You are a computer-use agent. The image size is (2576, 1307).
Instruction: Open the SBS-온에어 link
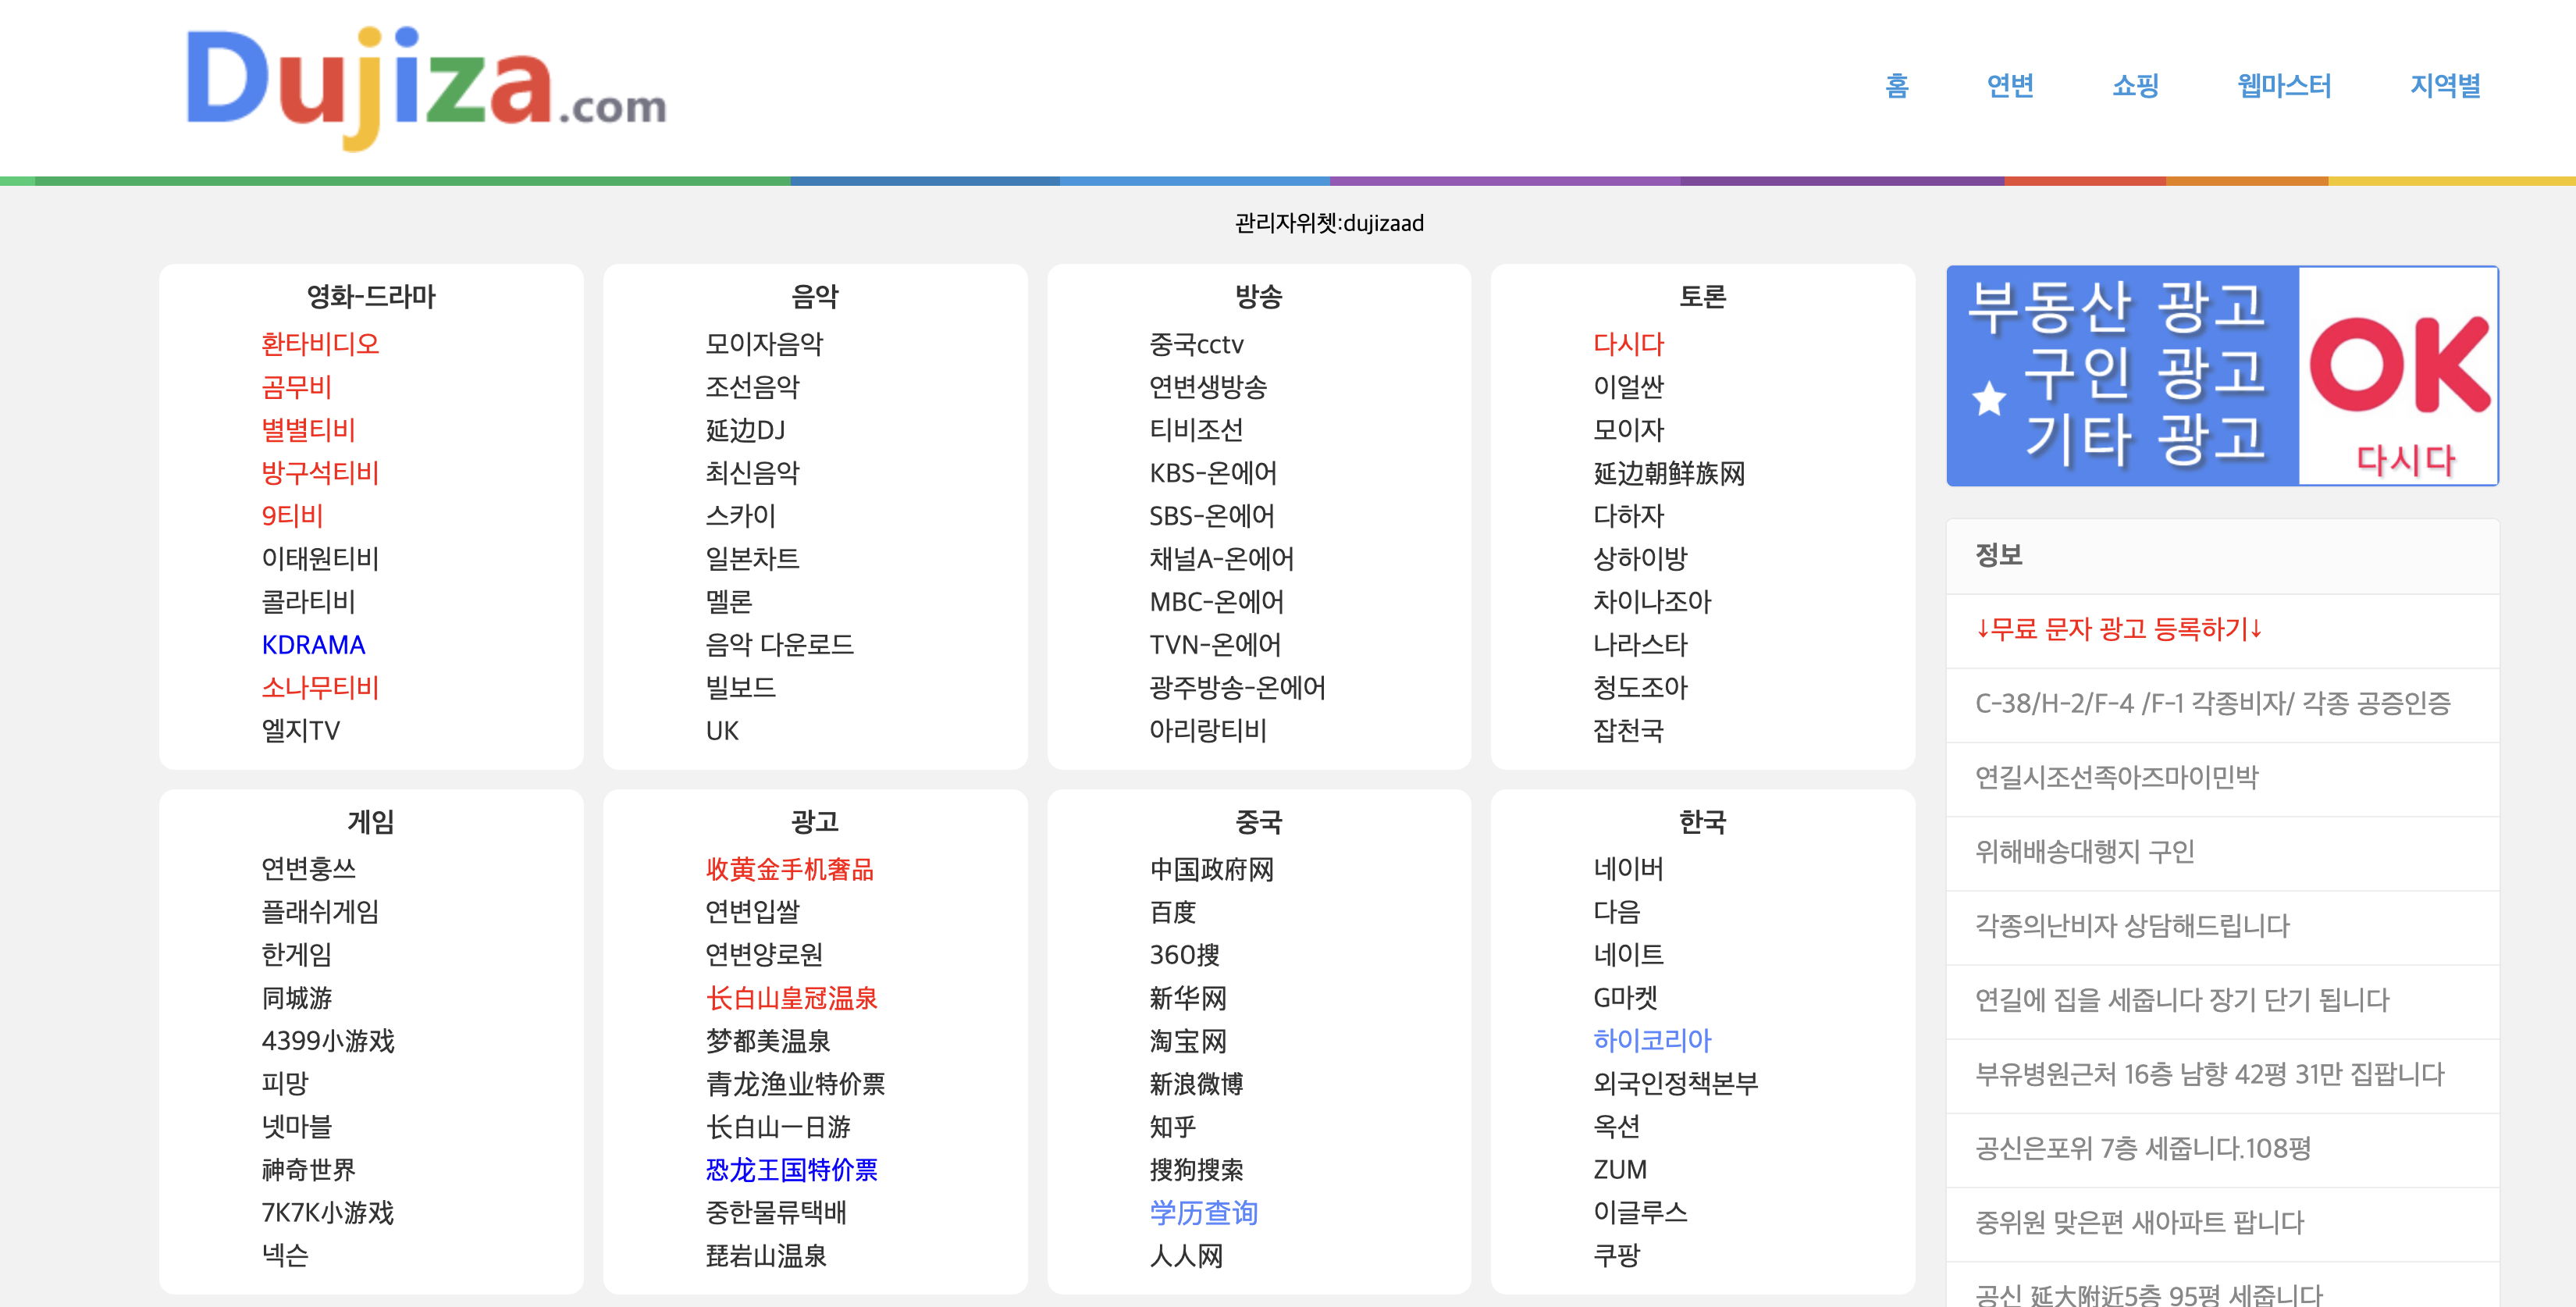(1212, 516)
